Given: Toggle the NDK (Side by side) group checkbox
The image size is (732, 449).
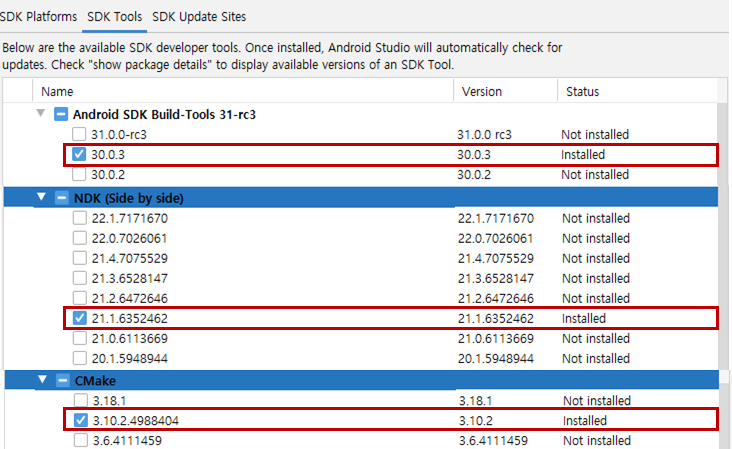Looking at the screenshot, I should click(x=62, y=198).
